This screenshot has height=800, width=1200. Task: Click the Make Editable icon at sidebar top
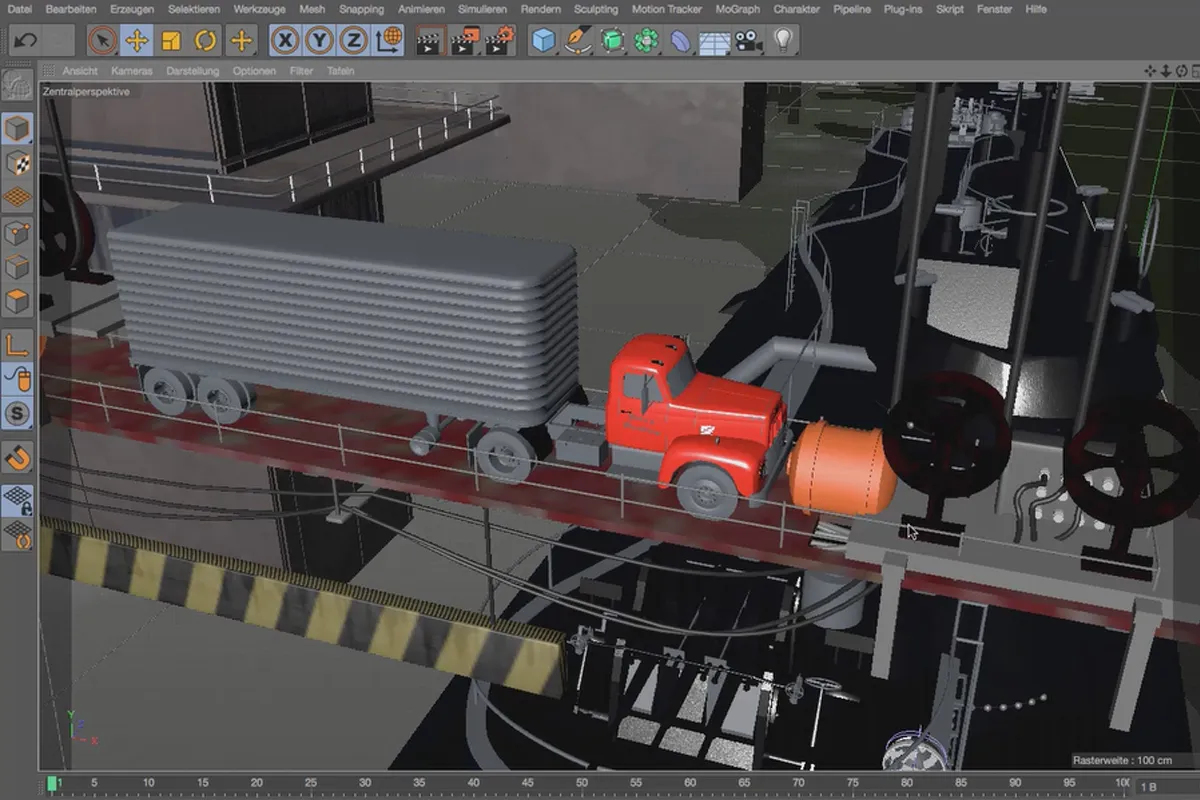[17, 87]
